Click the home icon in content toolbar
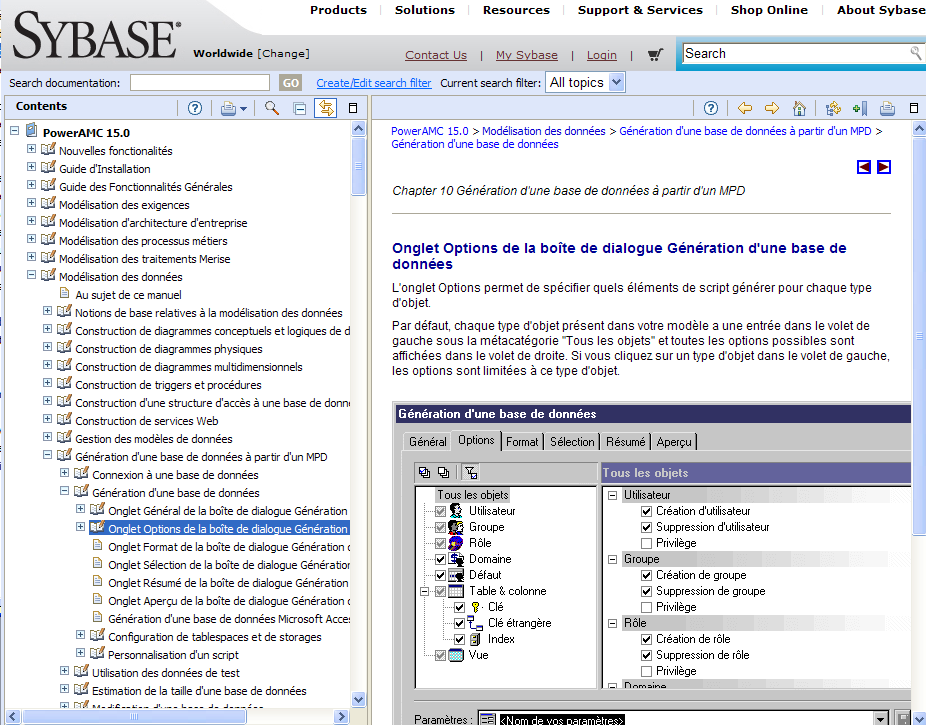The width and height of the screenshot is (926, 725). (x=799, y=108)
